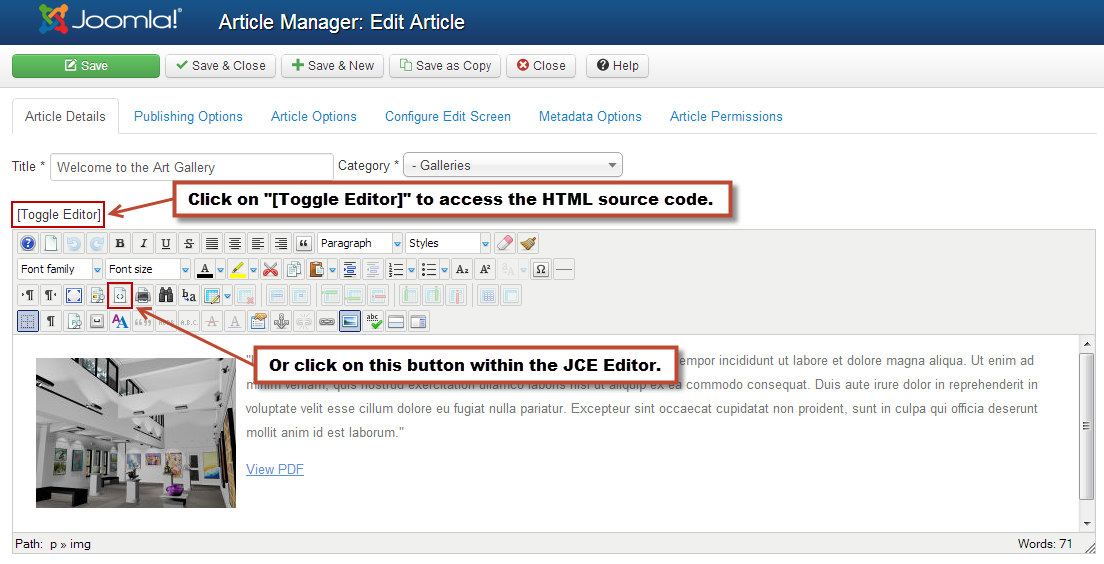1104x564 pixels.
Task: Open the Find and Replace icon
Action: pyautogui.click(x=189, y=295)
